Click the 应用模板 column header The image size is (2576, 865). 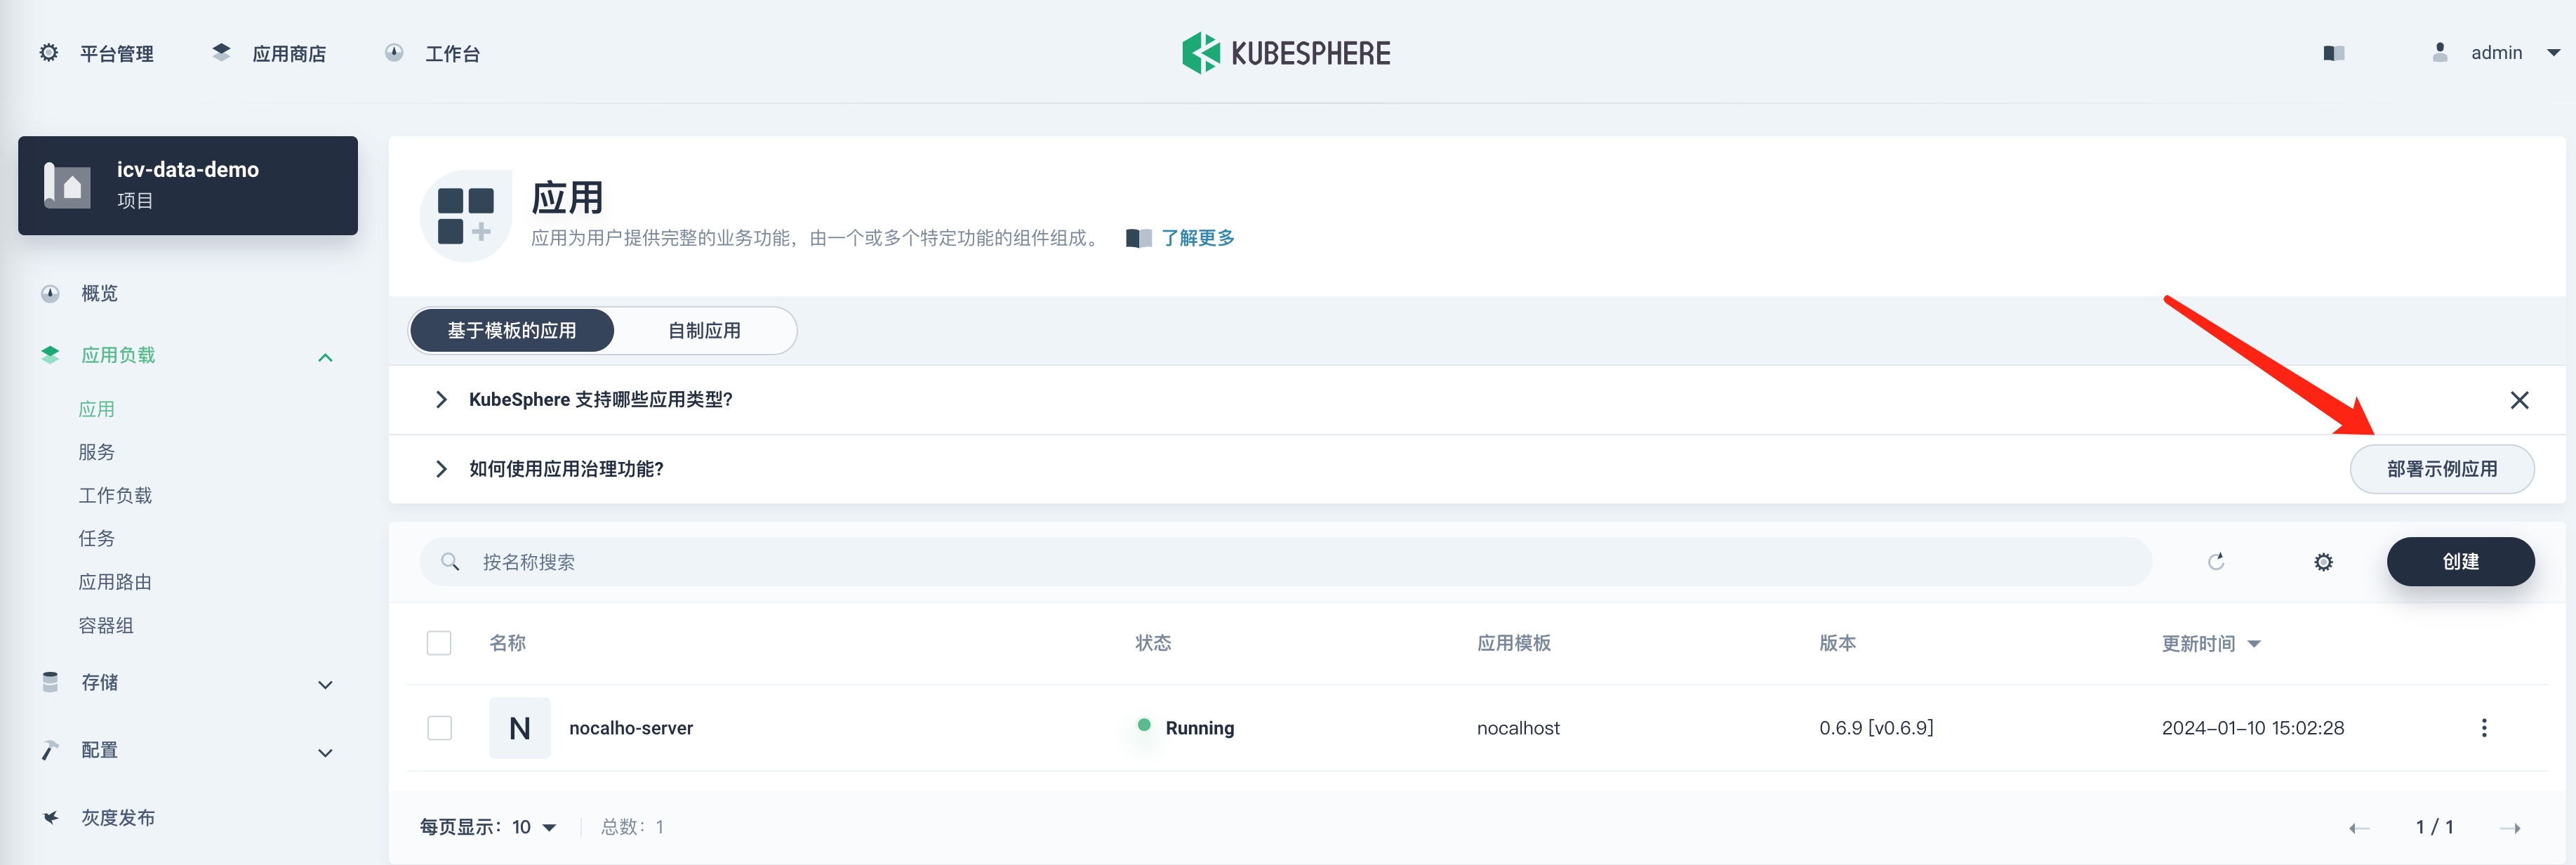tap(1514, 643)
